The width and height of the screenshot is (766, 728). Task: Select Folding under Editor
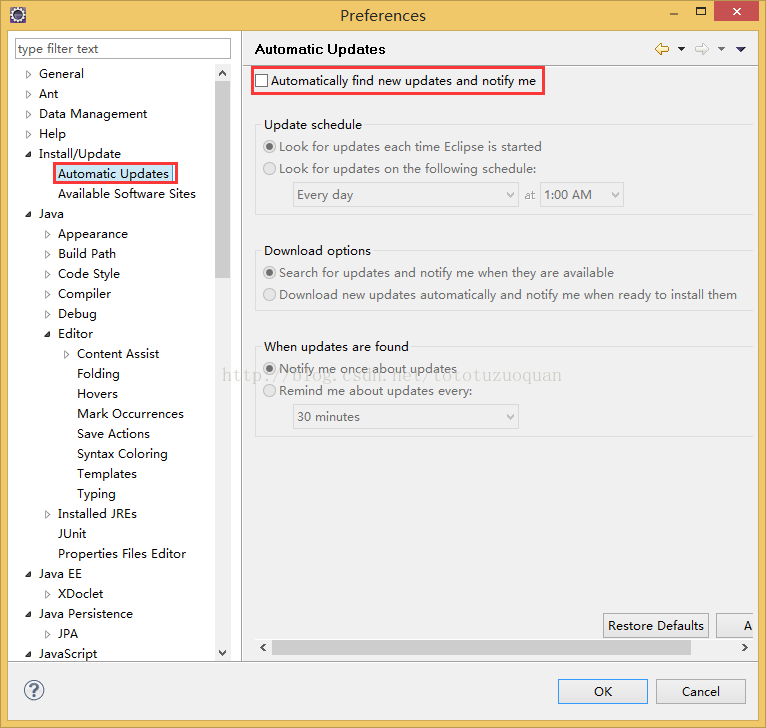point(98,374)
